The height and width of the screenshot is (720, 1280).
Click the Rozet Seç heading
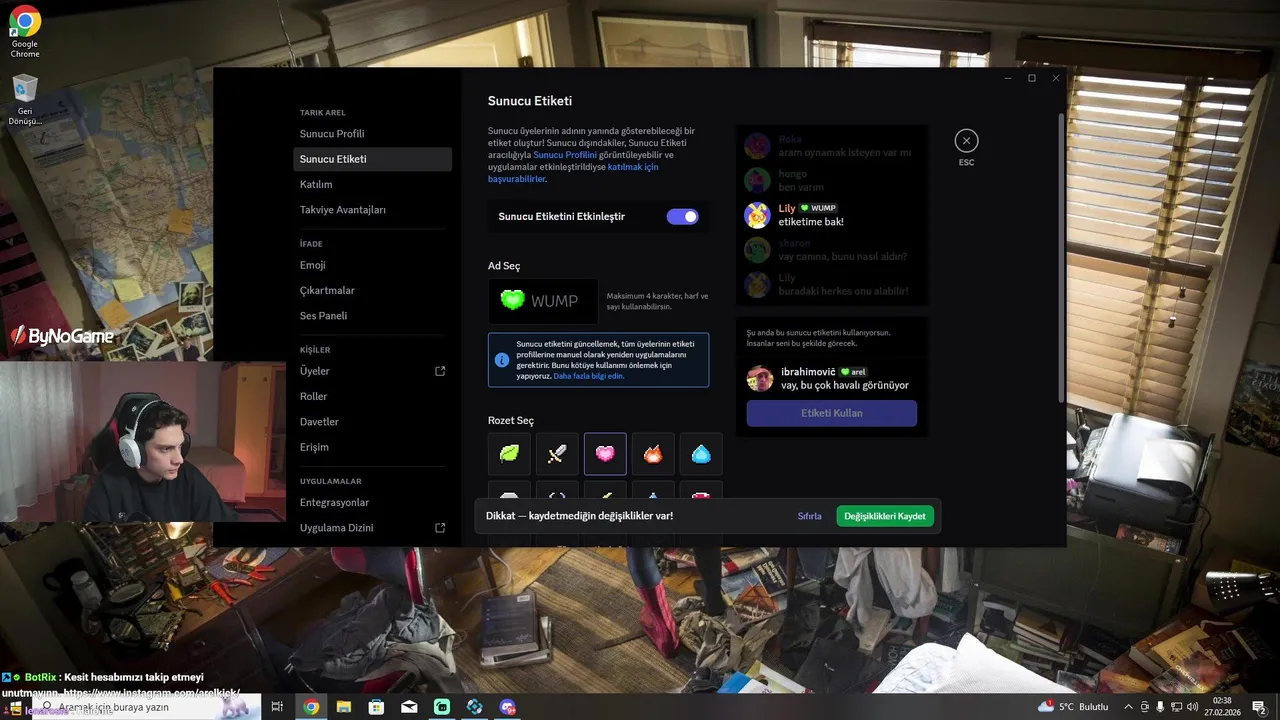(511, 421)
